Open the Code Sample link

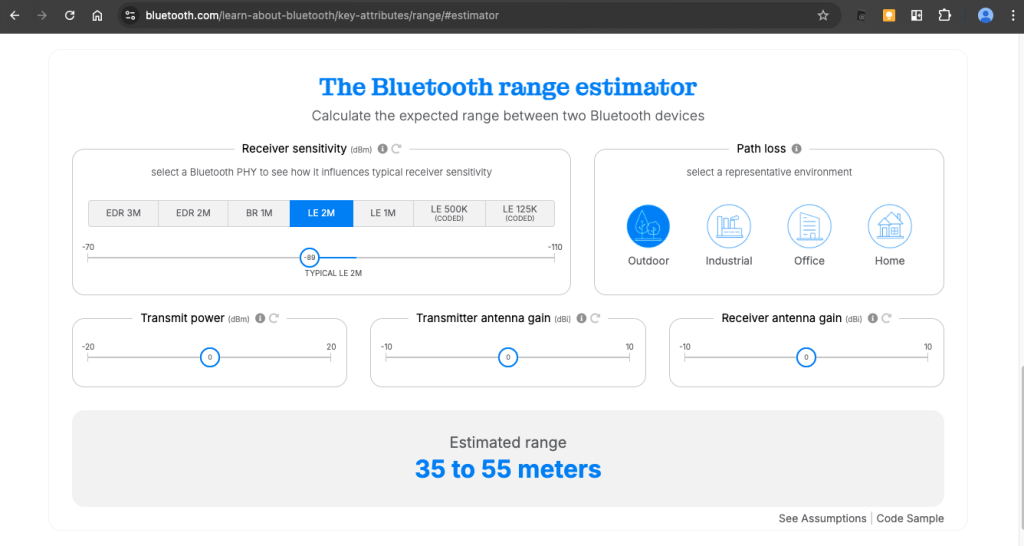point(910,519)
